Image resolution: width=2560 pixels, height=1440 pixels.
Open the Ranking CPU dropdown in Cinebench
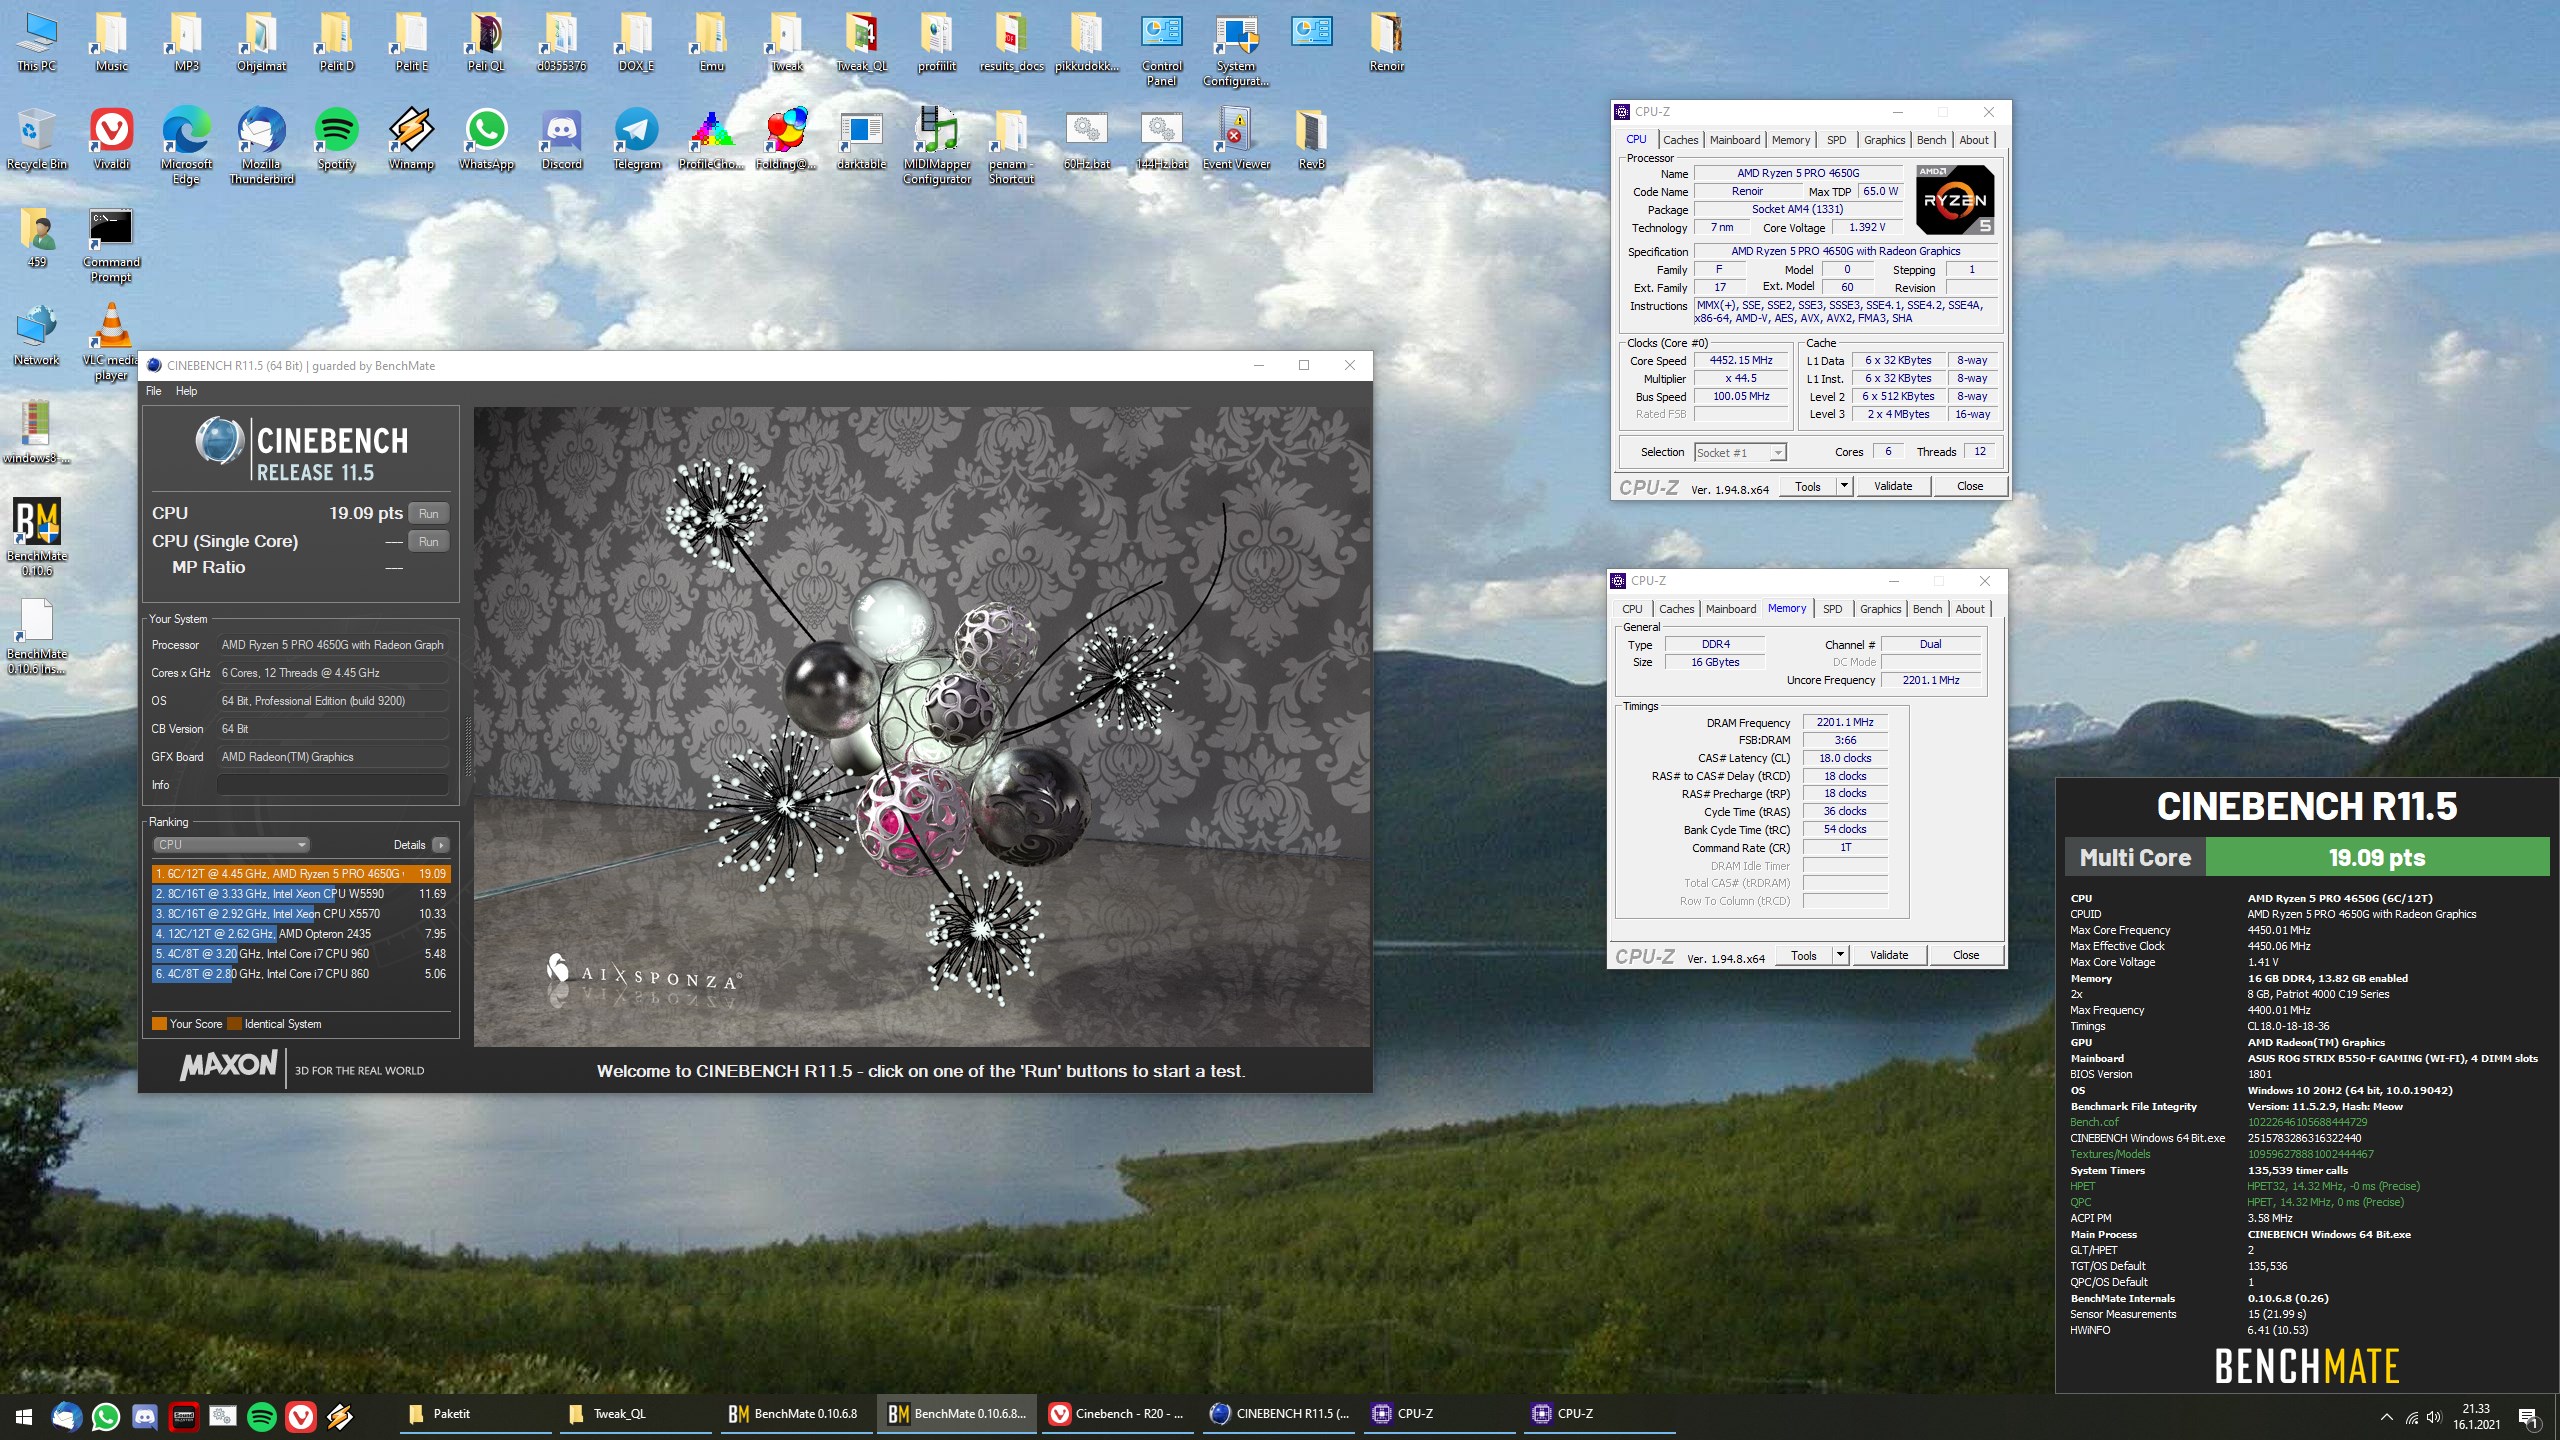click(231, 845)
